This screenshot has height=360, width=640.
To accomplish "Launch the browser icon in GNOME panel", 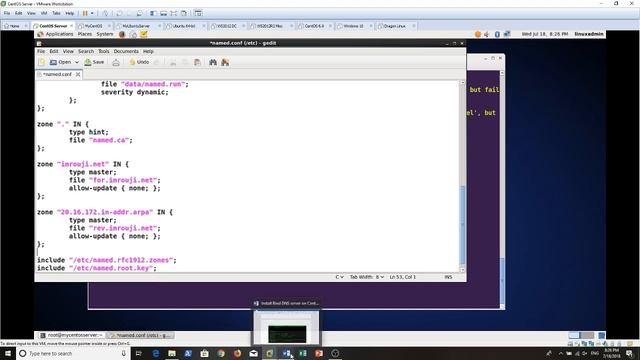I will (x=122, y=34).
